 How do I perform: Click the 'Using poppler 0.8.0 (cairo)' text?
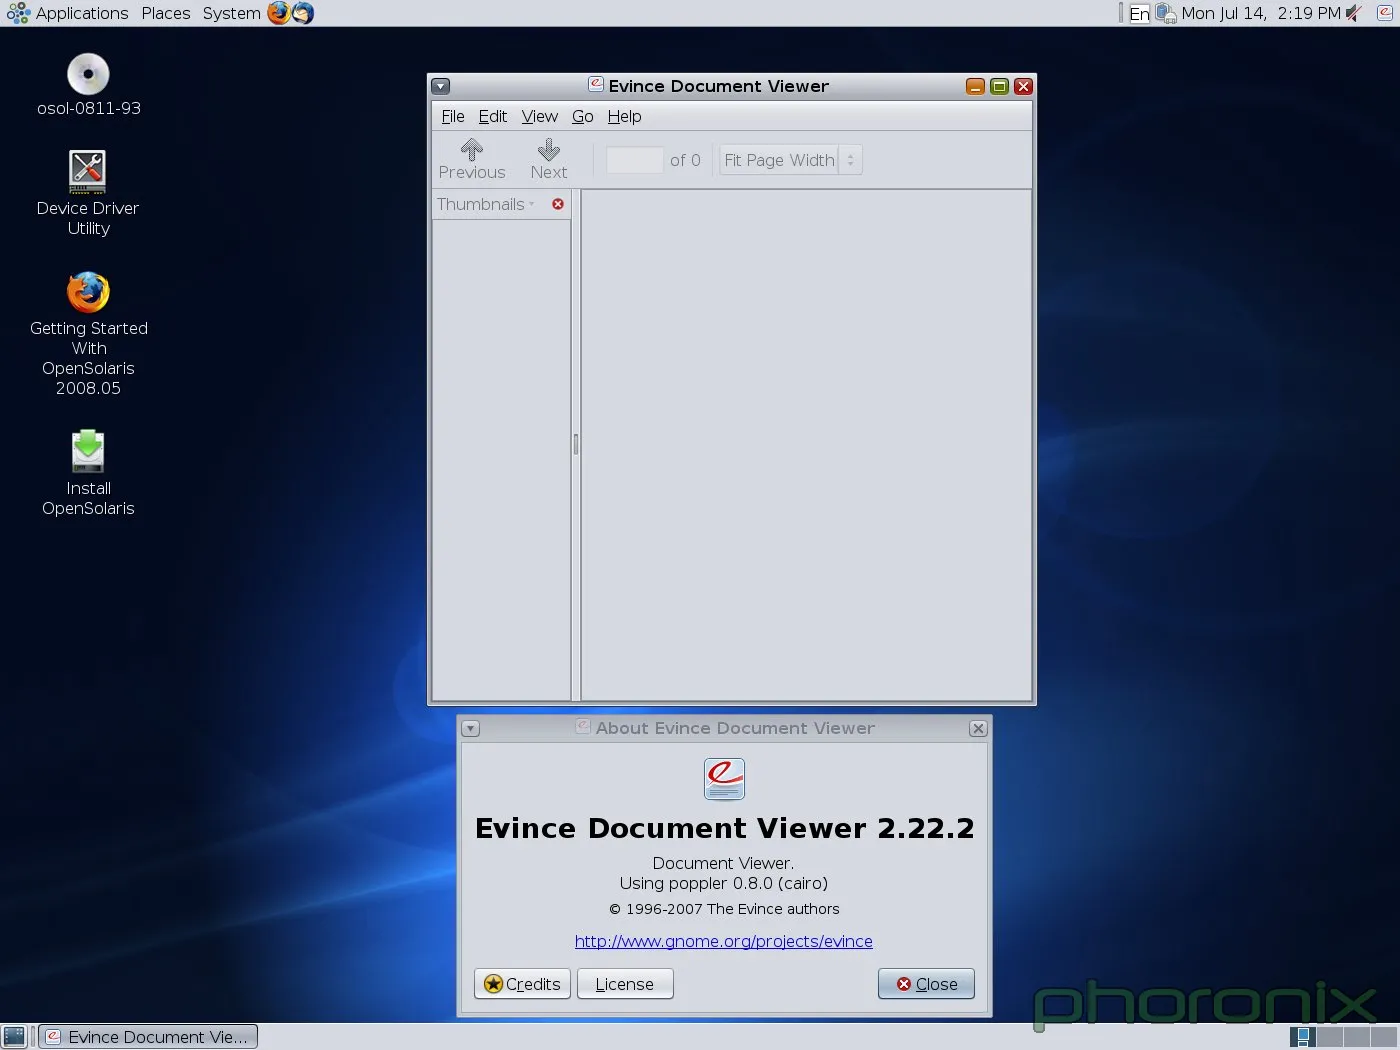[724, 883]
